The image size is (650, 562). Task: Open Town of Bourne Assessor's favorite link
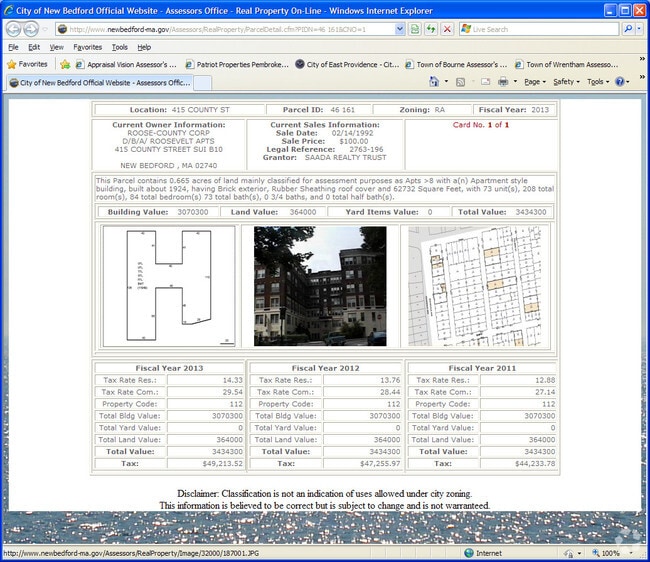pyautogui.click(x=455, y=64)
